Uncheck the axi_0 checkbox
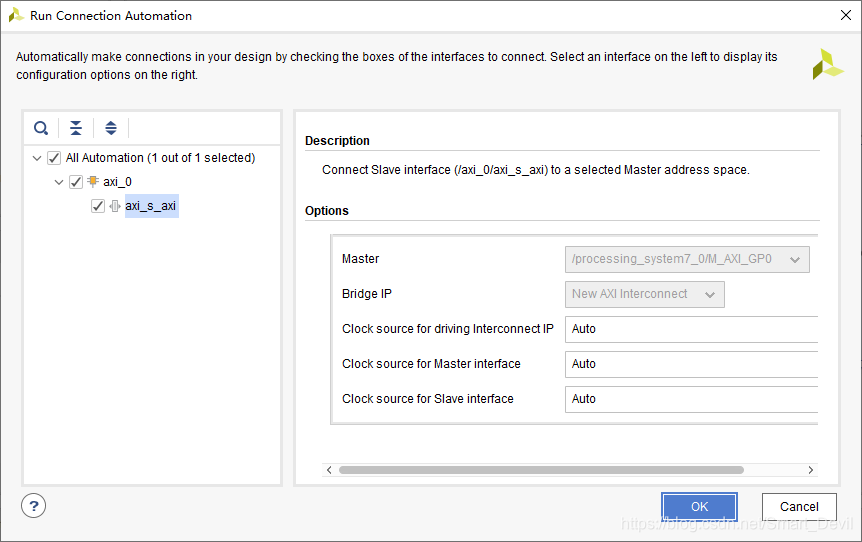This screenshot has width=862, height=542. (x=76, y=182)
